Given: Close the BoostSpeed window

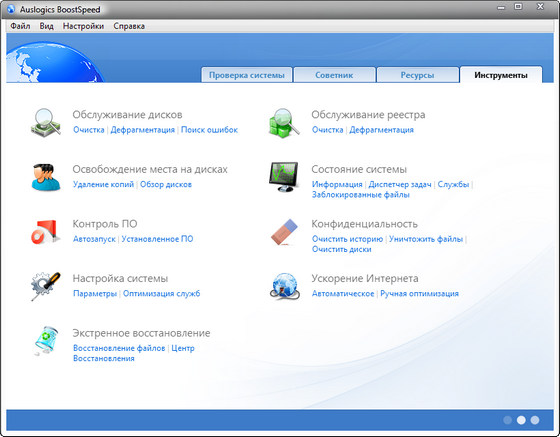Looking at the screenshot, I should (540, 6).
